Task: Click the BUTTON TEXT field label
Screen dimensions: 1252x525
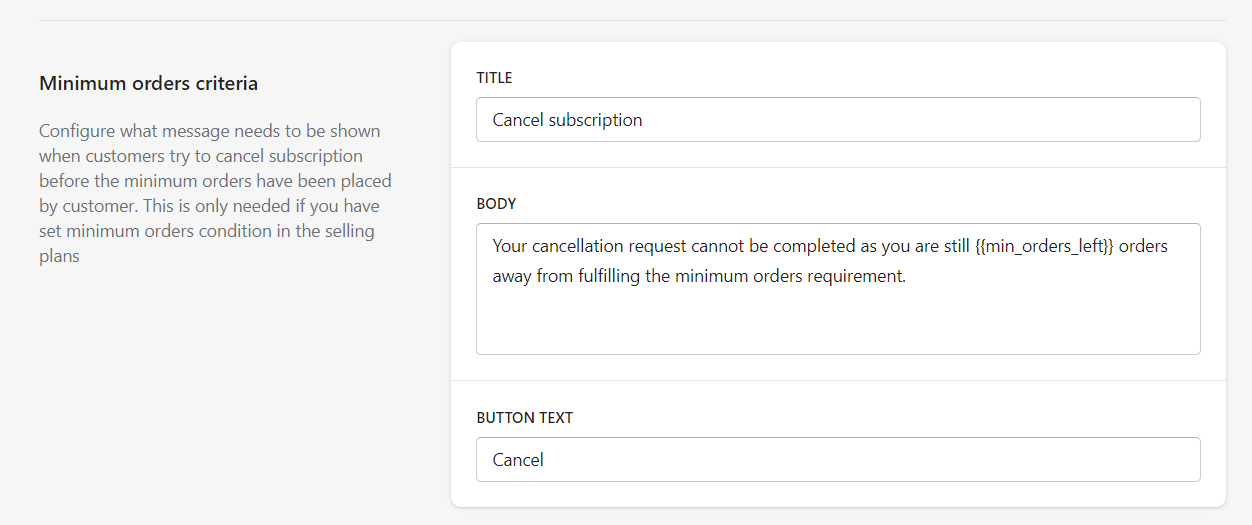Action: (x=524, y=418)
